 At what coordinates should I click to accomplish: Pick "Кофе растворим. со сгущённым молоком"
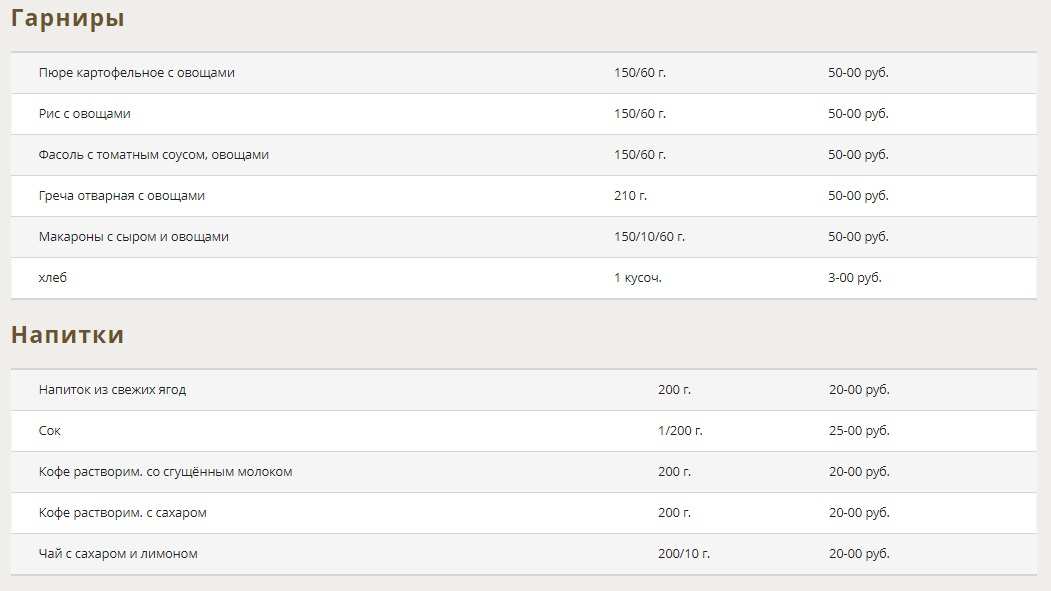[x=166, y=472]
